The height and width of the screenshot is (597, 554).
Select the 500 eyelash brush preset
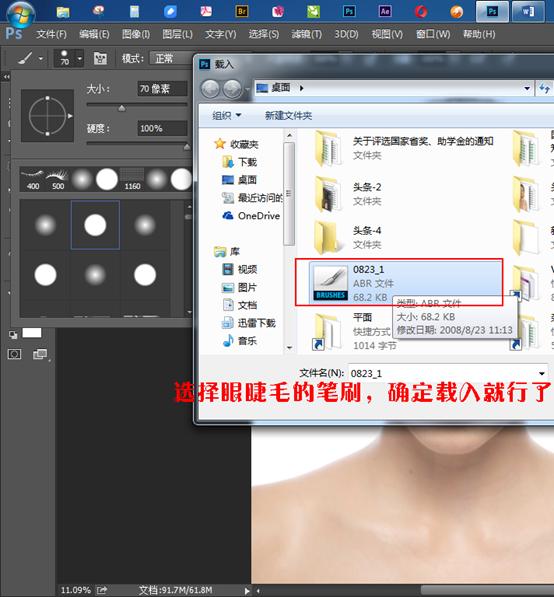click(x=57, y=179)
